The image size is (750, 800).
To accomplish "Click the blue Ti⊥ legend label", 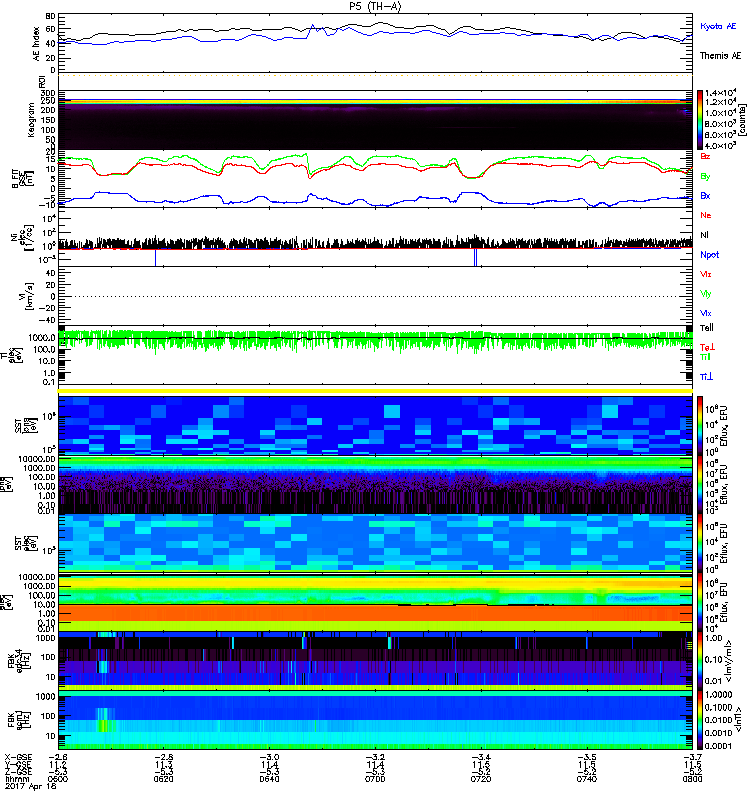I will (x=706, y=377).
